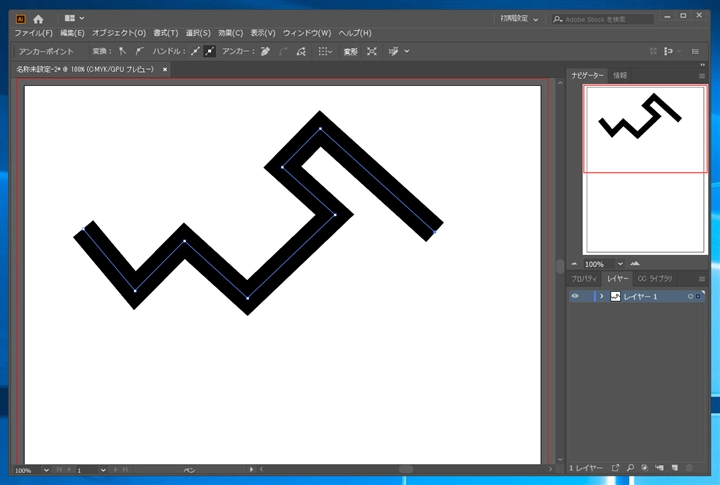720x485 pixels.
Task: Click the レイヤー 1 selection indicator square
Action: (698, 297)
